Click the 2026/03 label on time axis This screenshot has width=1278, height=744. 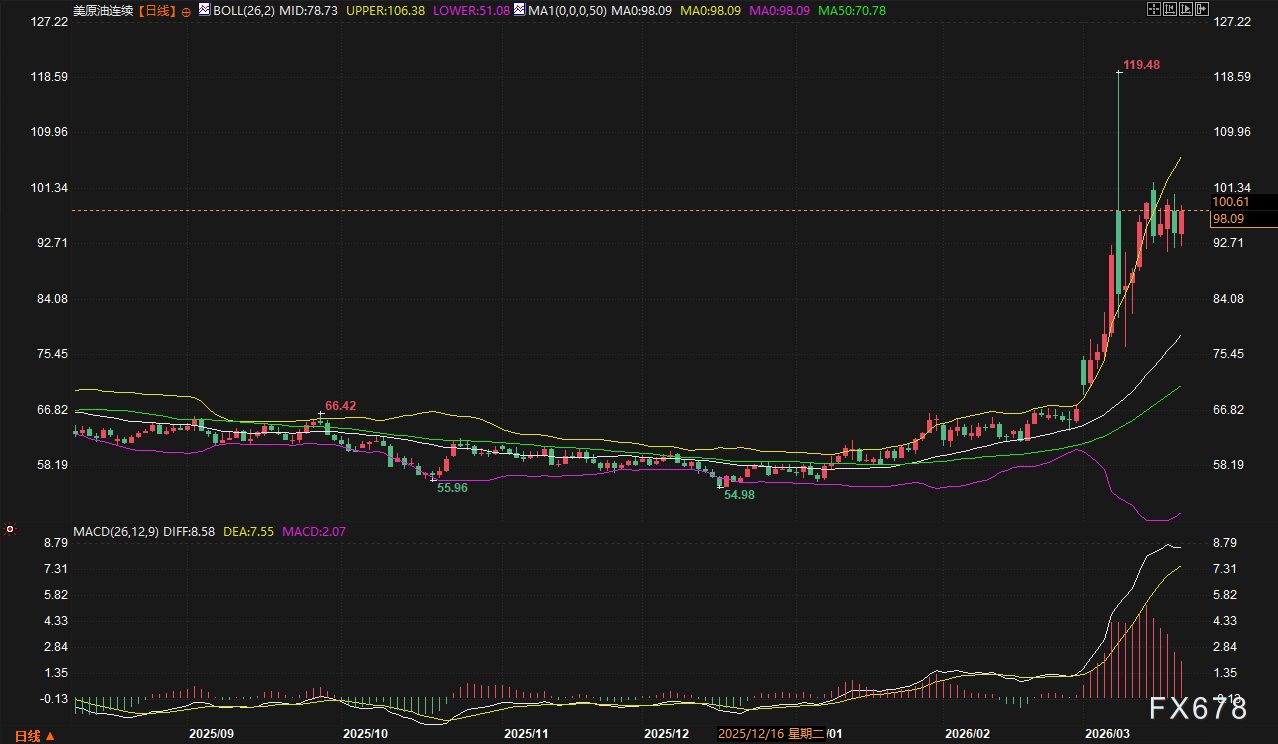tap(1107, 734)
